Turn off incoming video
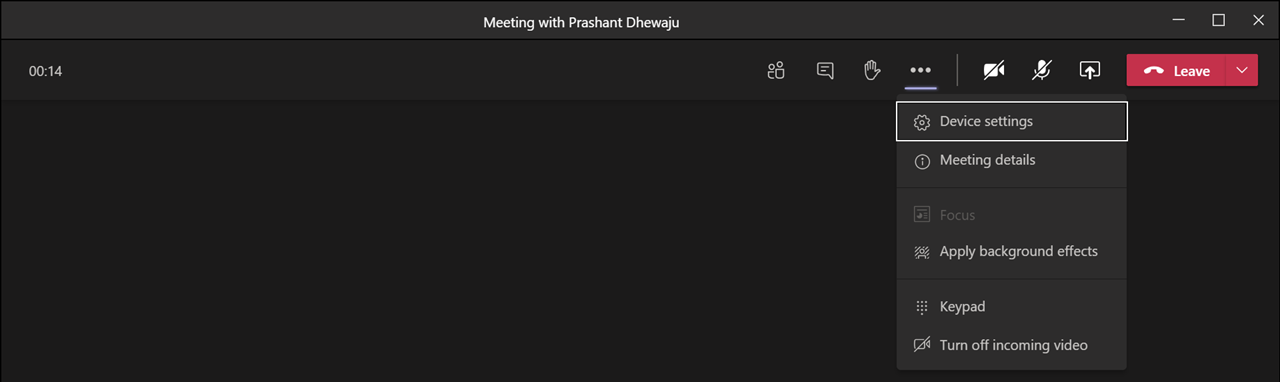The height and width of the screenshot is (382, 1280). click(1012, 345)
